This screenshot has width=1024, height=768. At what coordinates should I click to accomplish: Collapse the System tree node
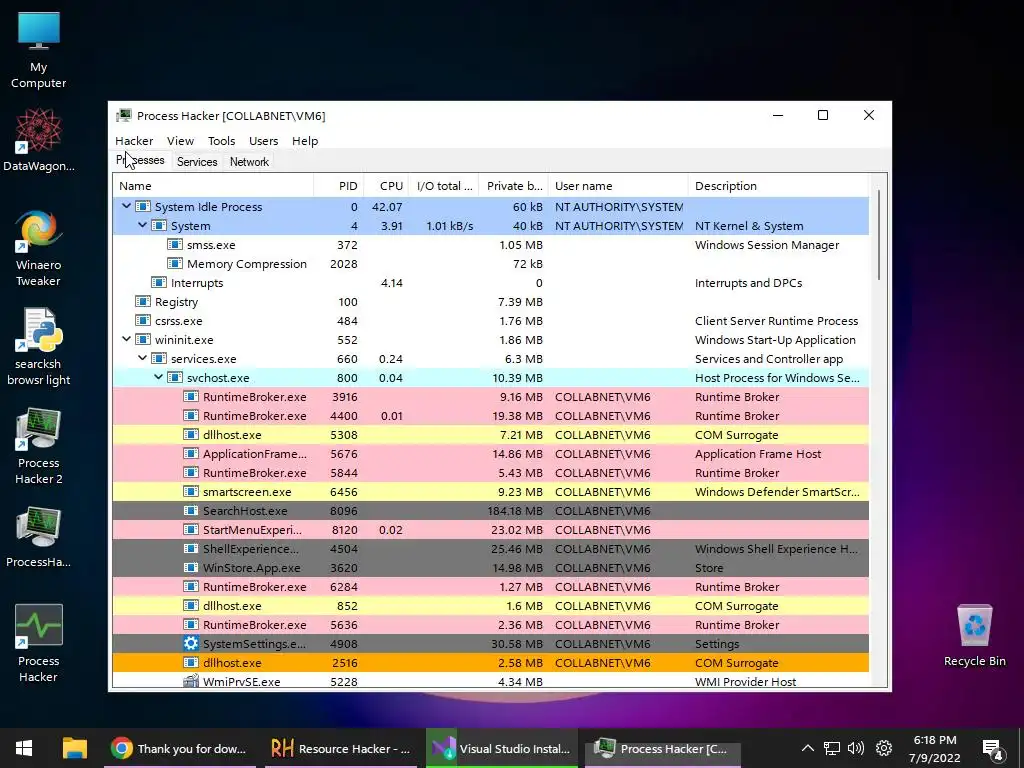(142, 225)
